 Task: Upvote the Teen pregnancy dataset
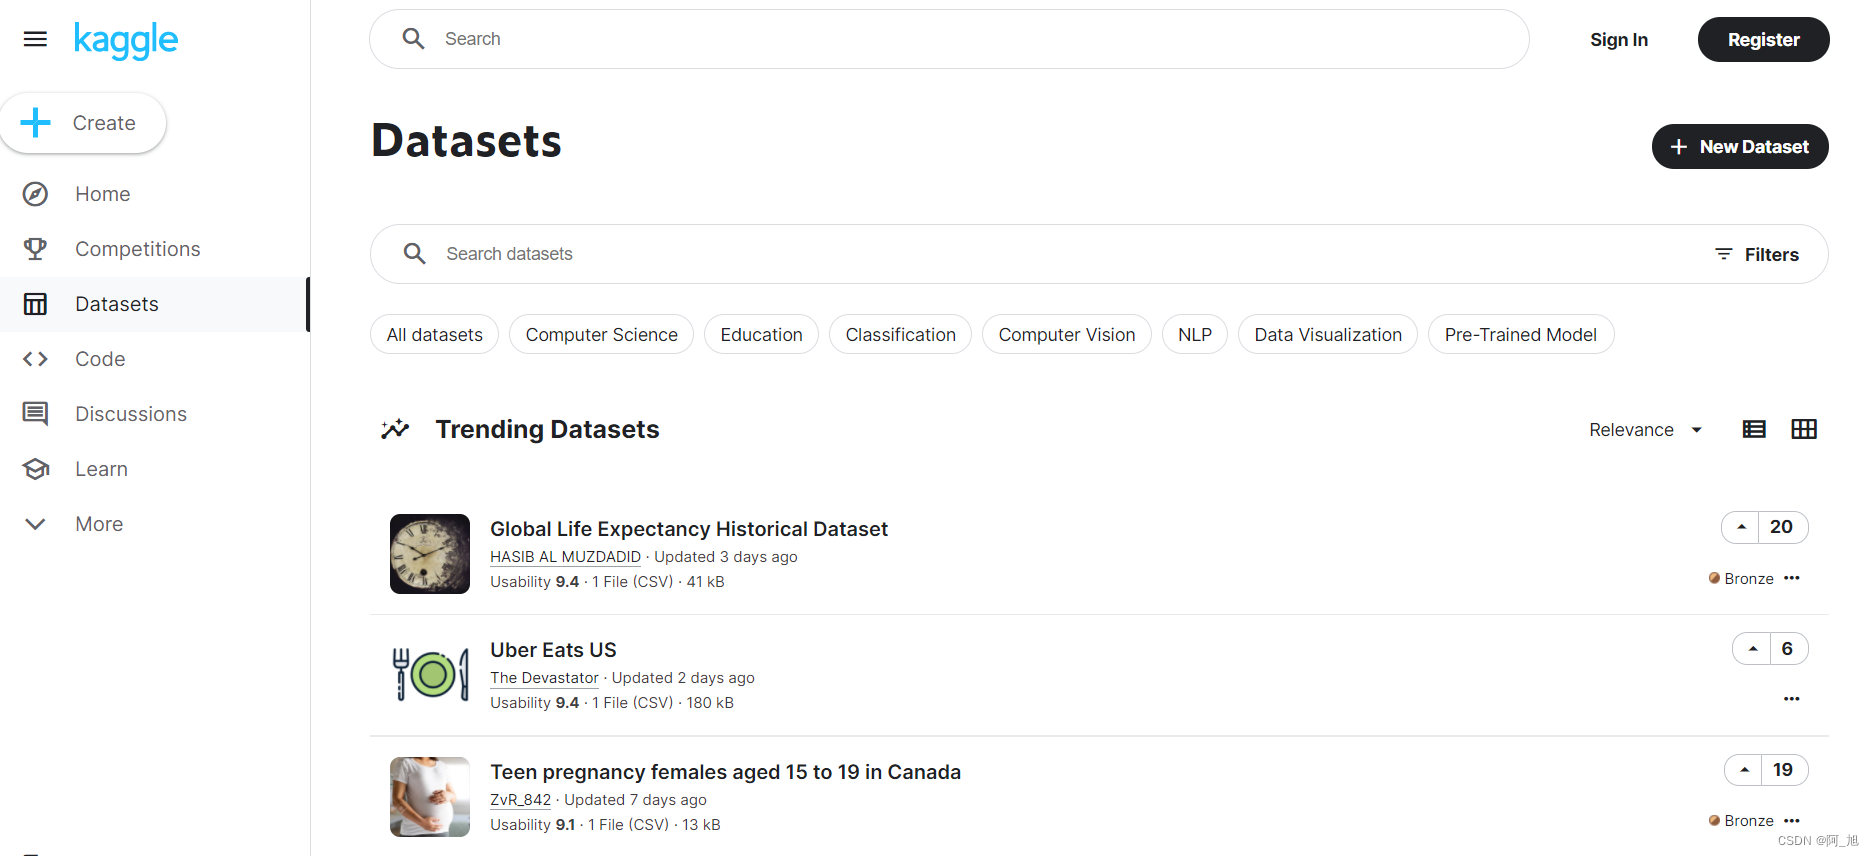point(1744,770)
